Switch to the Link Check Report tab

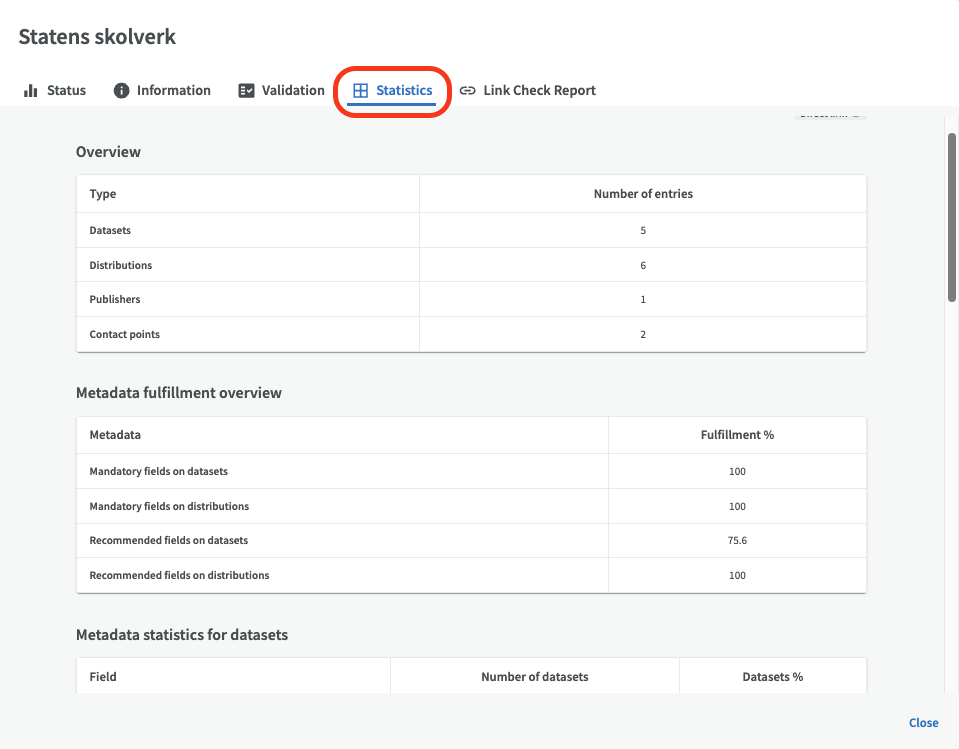pyautogui.click(x=539, y=91)
